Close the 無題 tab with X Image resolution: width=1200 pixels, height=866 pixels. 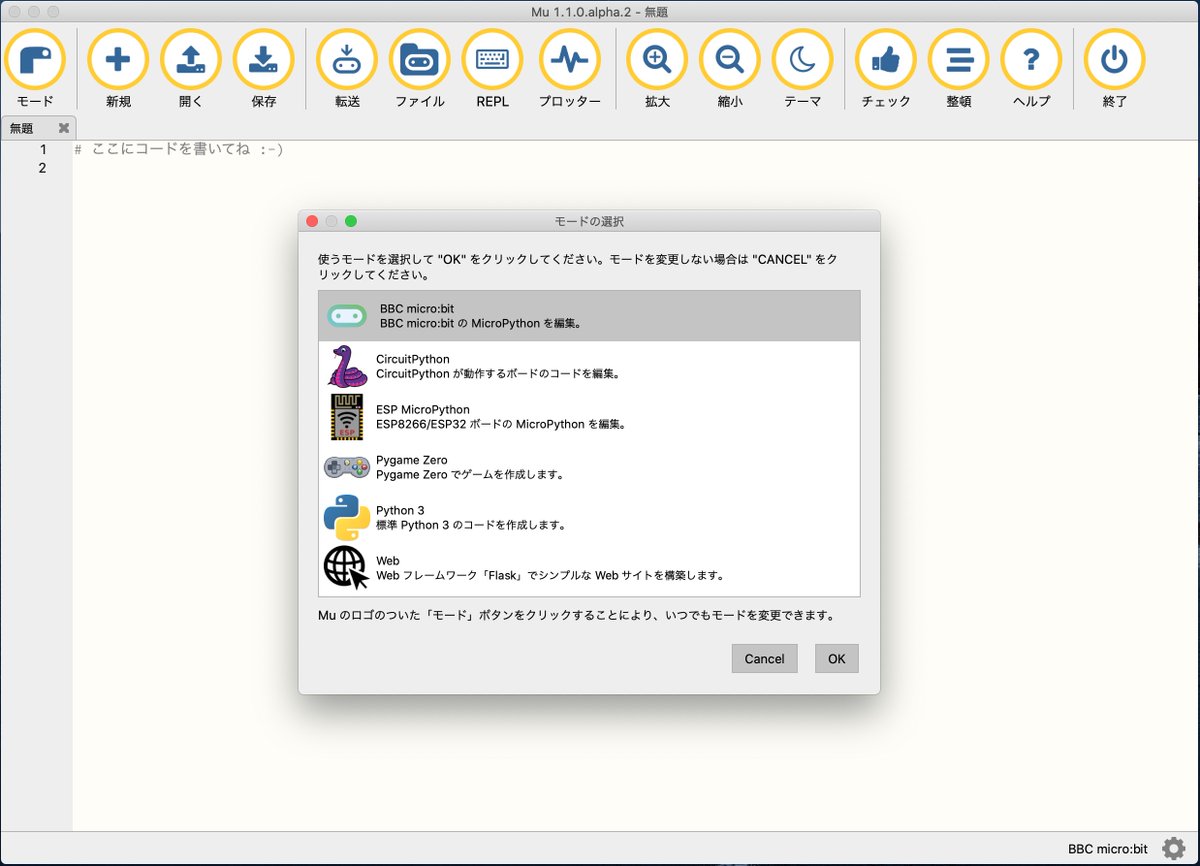(64, 128)
